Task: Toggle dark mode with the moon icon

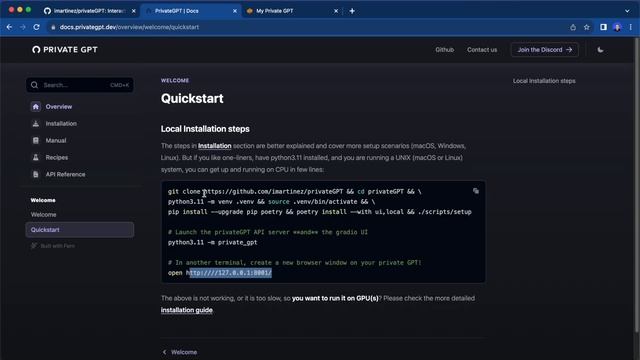Action: coord(600,50)
